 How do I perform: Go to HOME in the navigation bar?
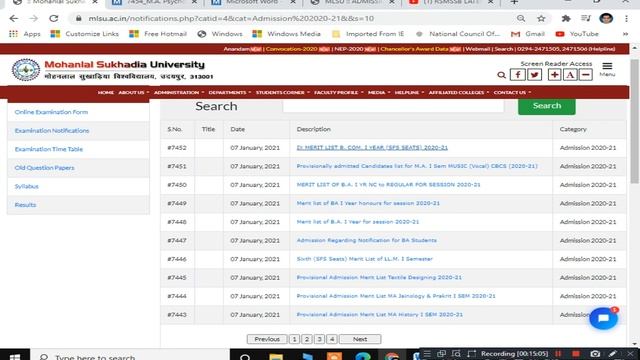[105, 93]
